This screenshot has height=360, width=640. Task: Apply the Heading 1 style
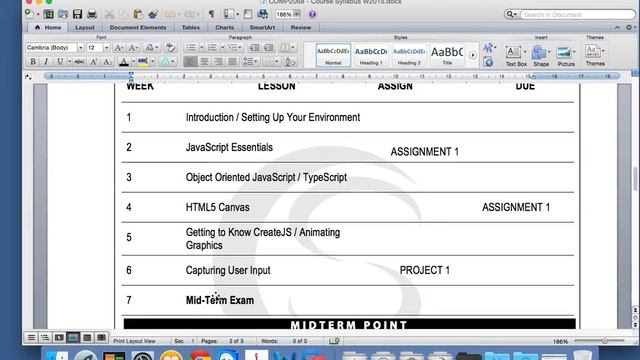(x=371, y=55)
